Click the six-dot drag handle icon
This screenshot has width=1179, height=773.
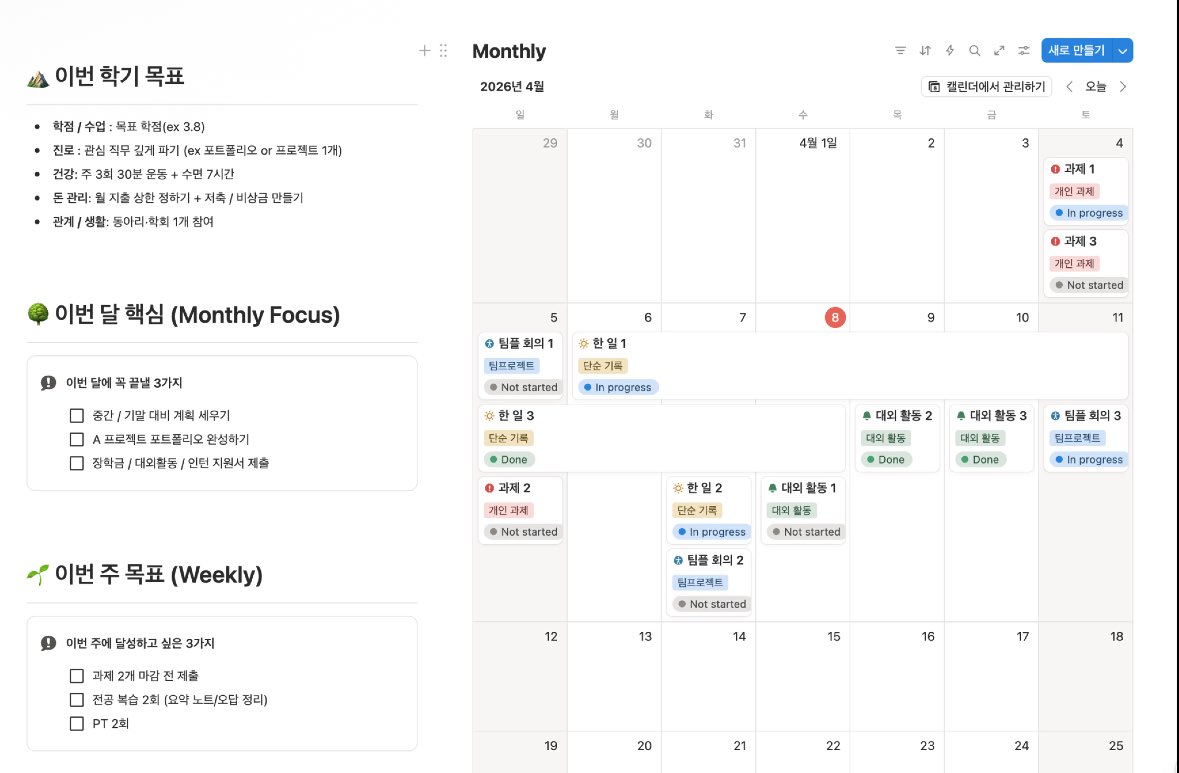point(444,50)
